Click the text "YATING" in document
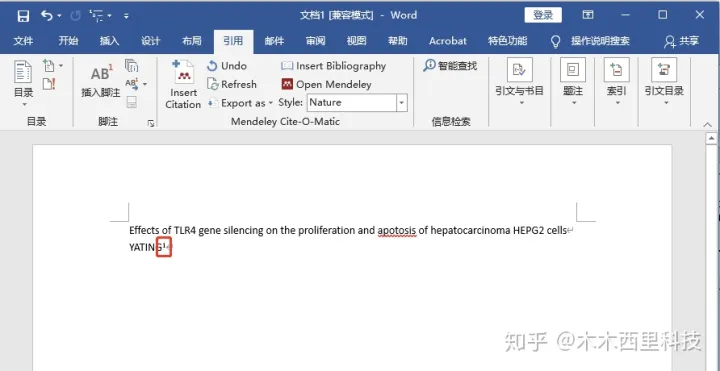Viewport: 720px width, 371px height. [x=146, y=248]
